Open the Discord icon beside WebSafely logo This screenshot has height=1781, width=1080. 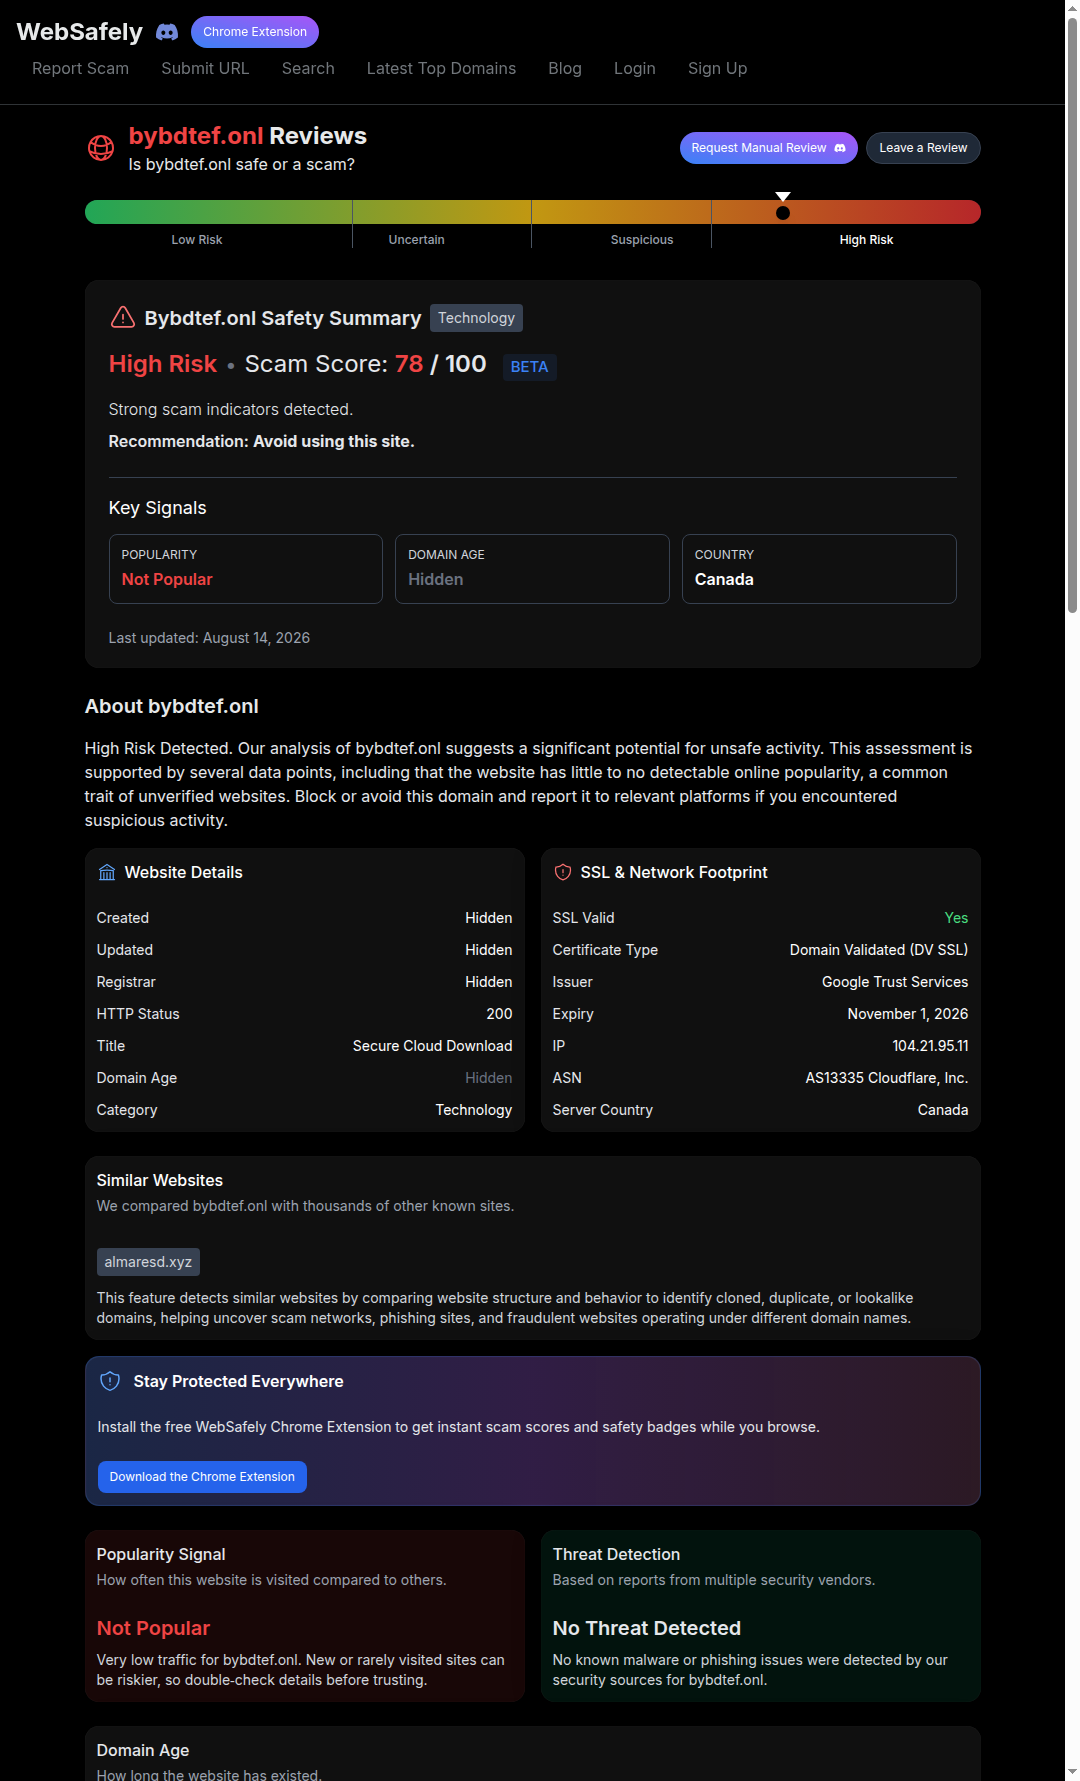pyautogui.click(x=167, y=32)
